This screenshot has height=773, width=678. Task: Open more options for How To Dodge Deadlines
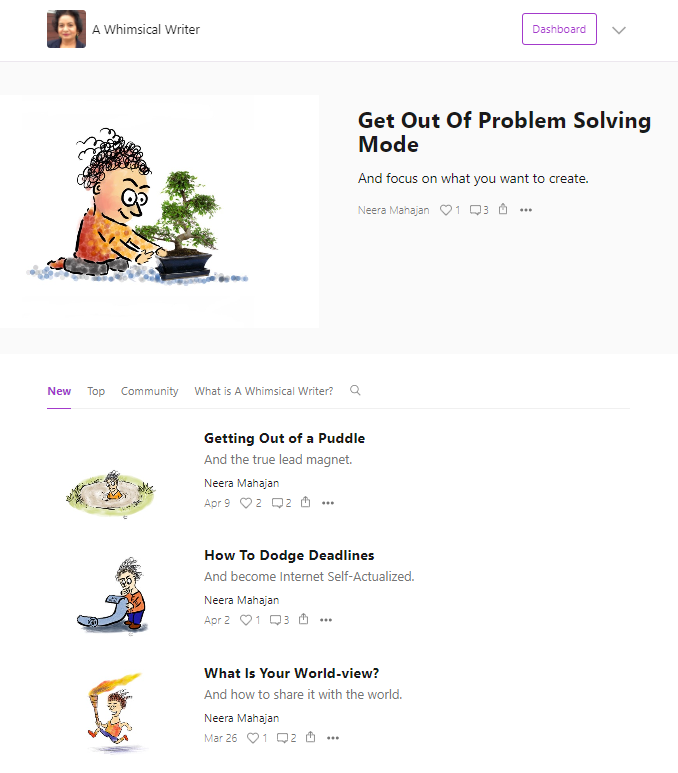326,620
